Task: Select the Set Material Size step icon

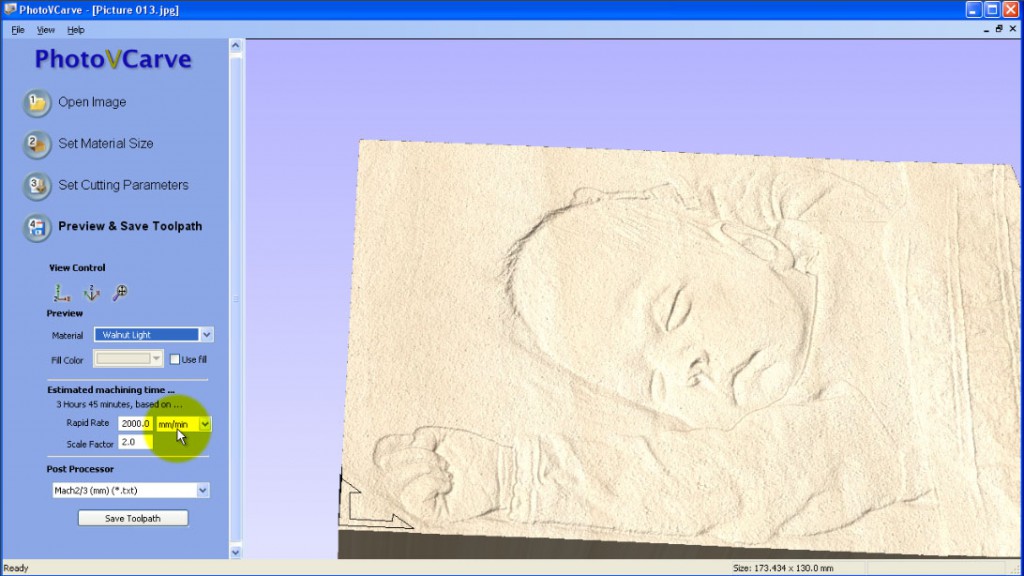Action: pyautogui.click(x=36, y=145)
